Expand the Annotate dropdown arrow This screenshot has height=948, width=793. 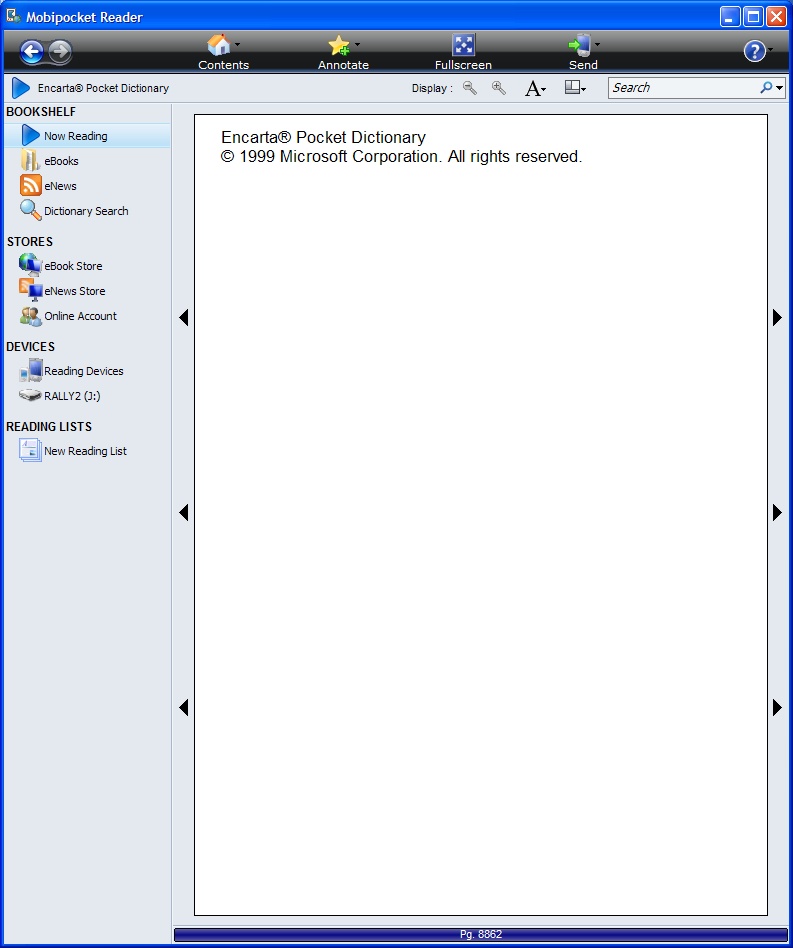(x=357, y=45)
